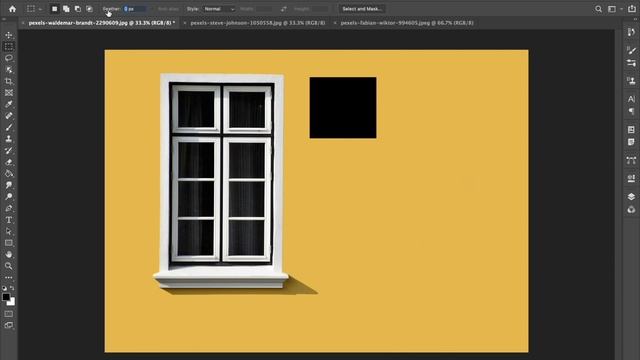Click the black square on the canvas
This screenshot has height=360, width=640.
[343, 108]
